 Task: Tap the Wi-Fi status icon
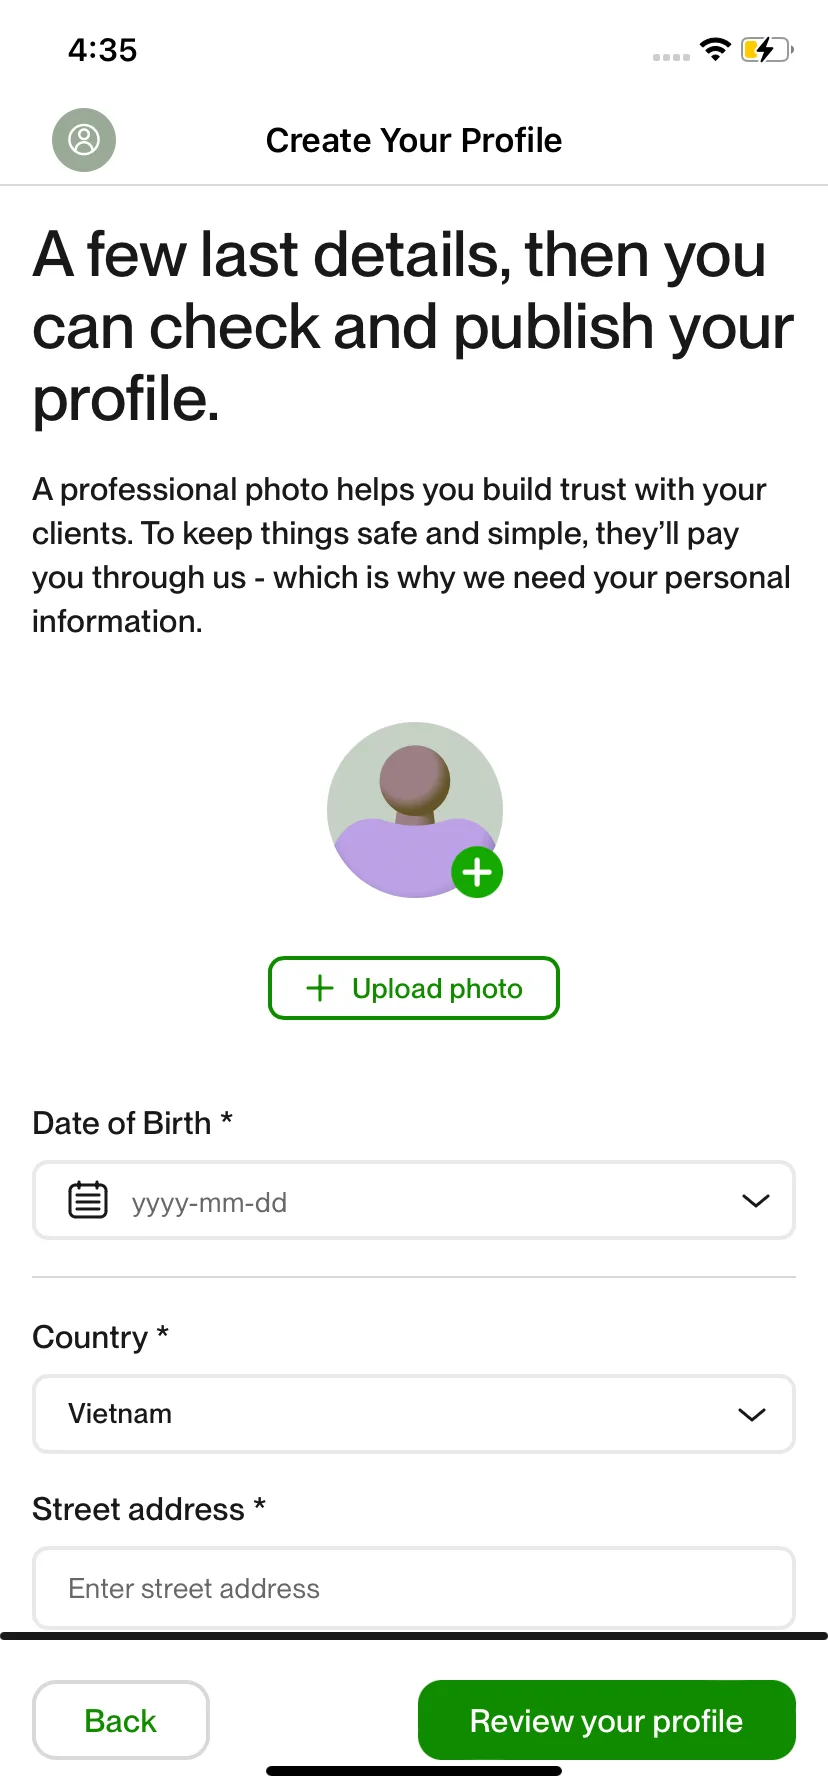pos(715,49)
